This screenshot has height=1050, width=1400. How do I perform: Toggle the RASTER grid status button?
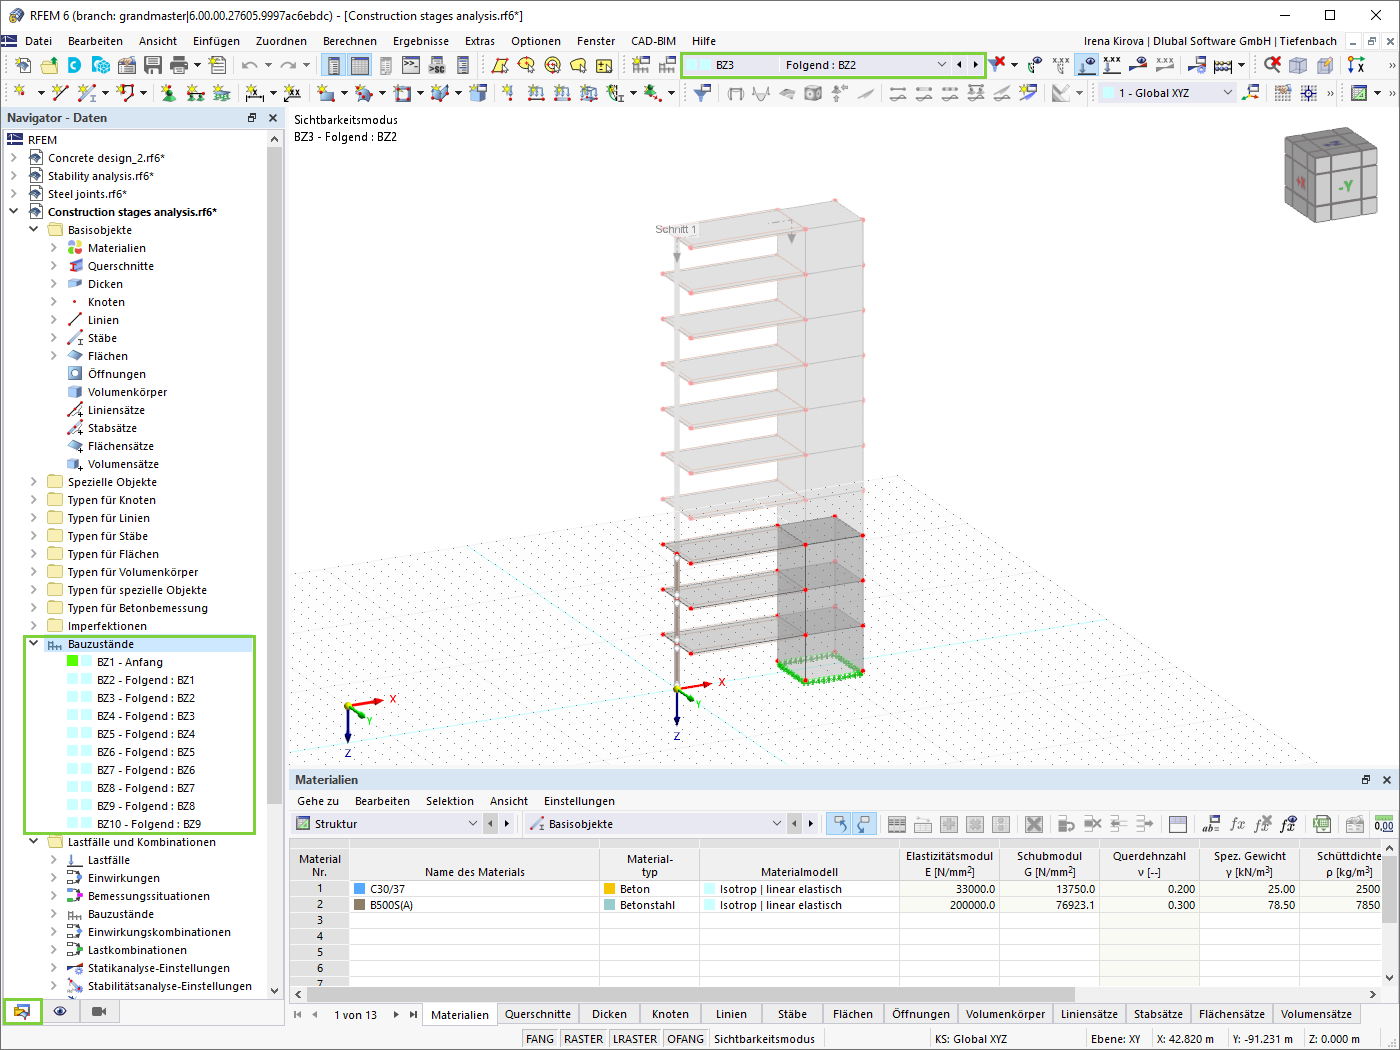click(x=583, y=1039)
